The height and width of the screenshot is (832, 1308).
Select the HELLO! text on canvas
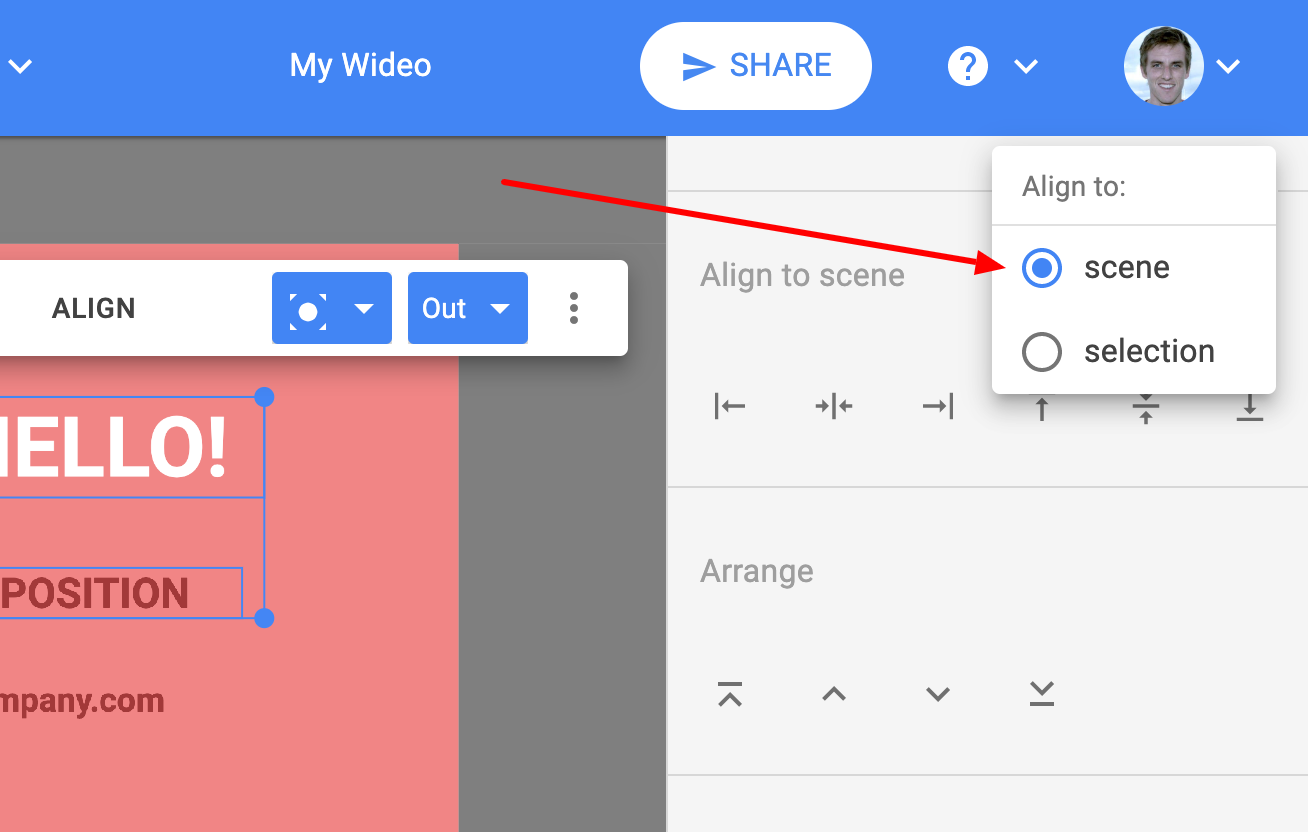[110, 448]
